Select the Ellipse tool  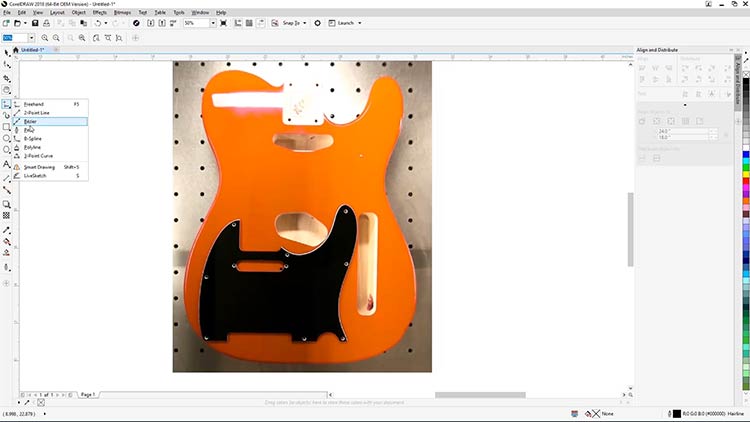click(x=6, y=138)
